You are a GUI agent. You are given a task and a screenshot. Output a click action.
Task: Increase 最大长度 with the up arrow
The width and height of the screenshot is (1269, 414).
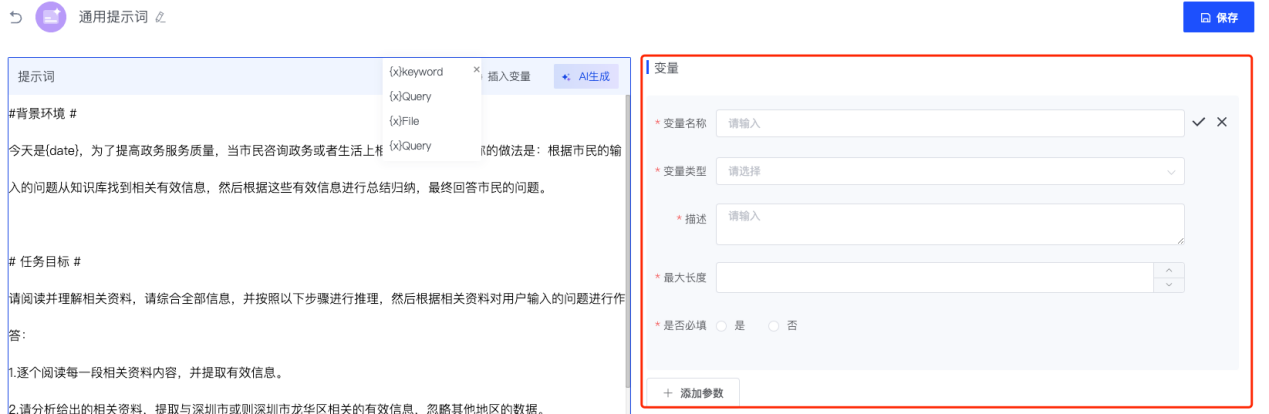1169,270
